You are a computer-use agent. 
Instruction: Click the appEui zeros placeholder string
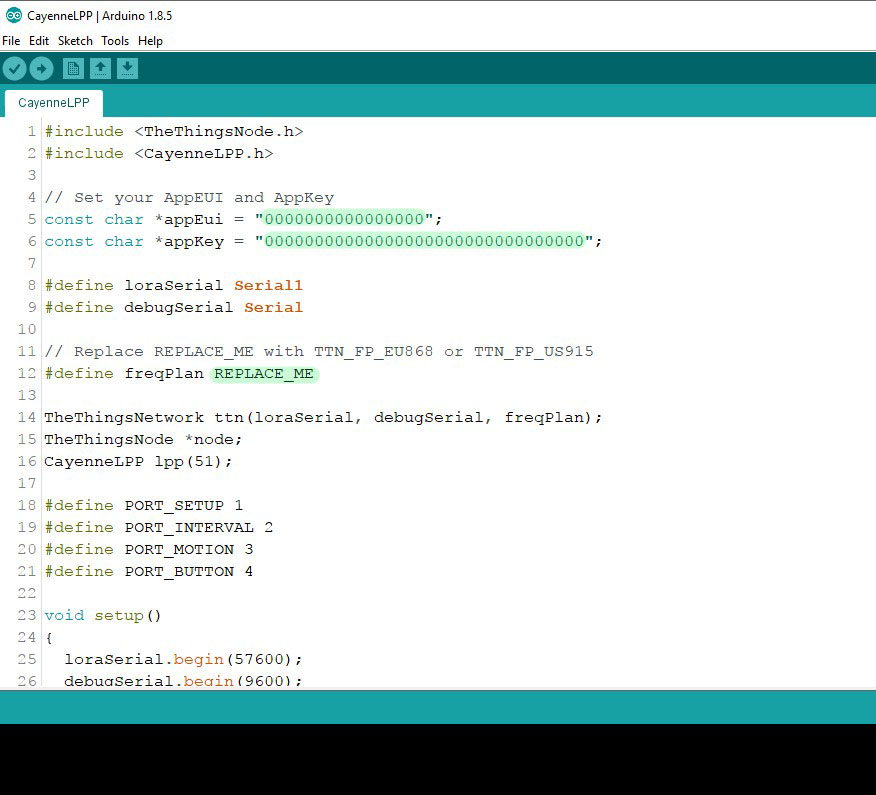(x=345, y=219)
